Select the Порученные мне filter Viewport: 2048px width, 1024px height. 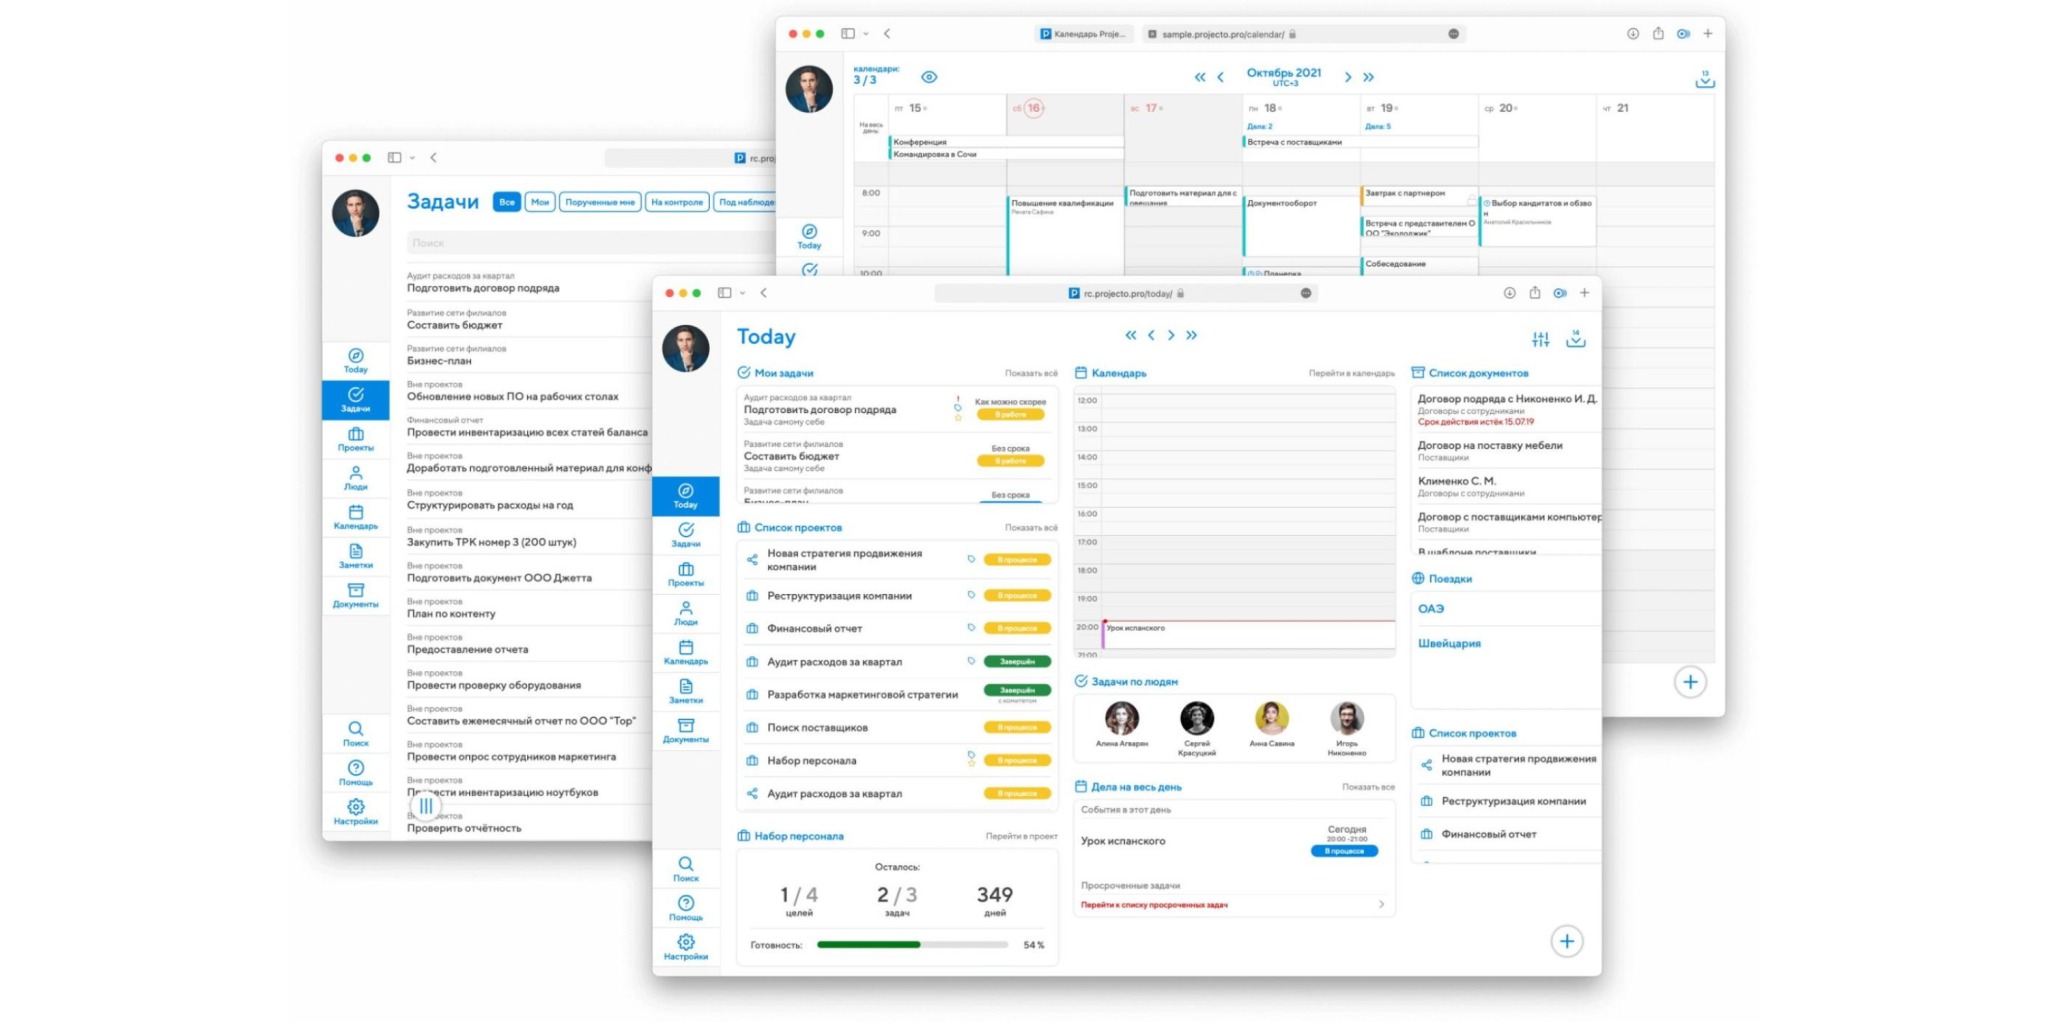coord(600,202)
